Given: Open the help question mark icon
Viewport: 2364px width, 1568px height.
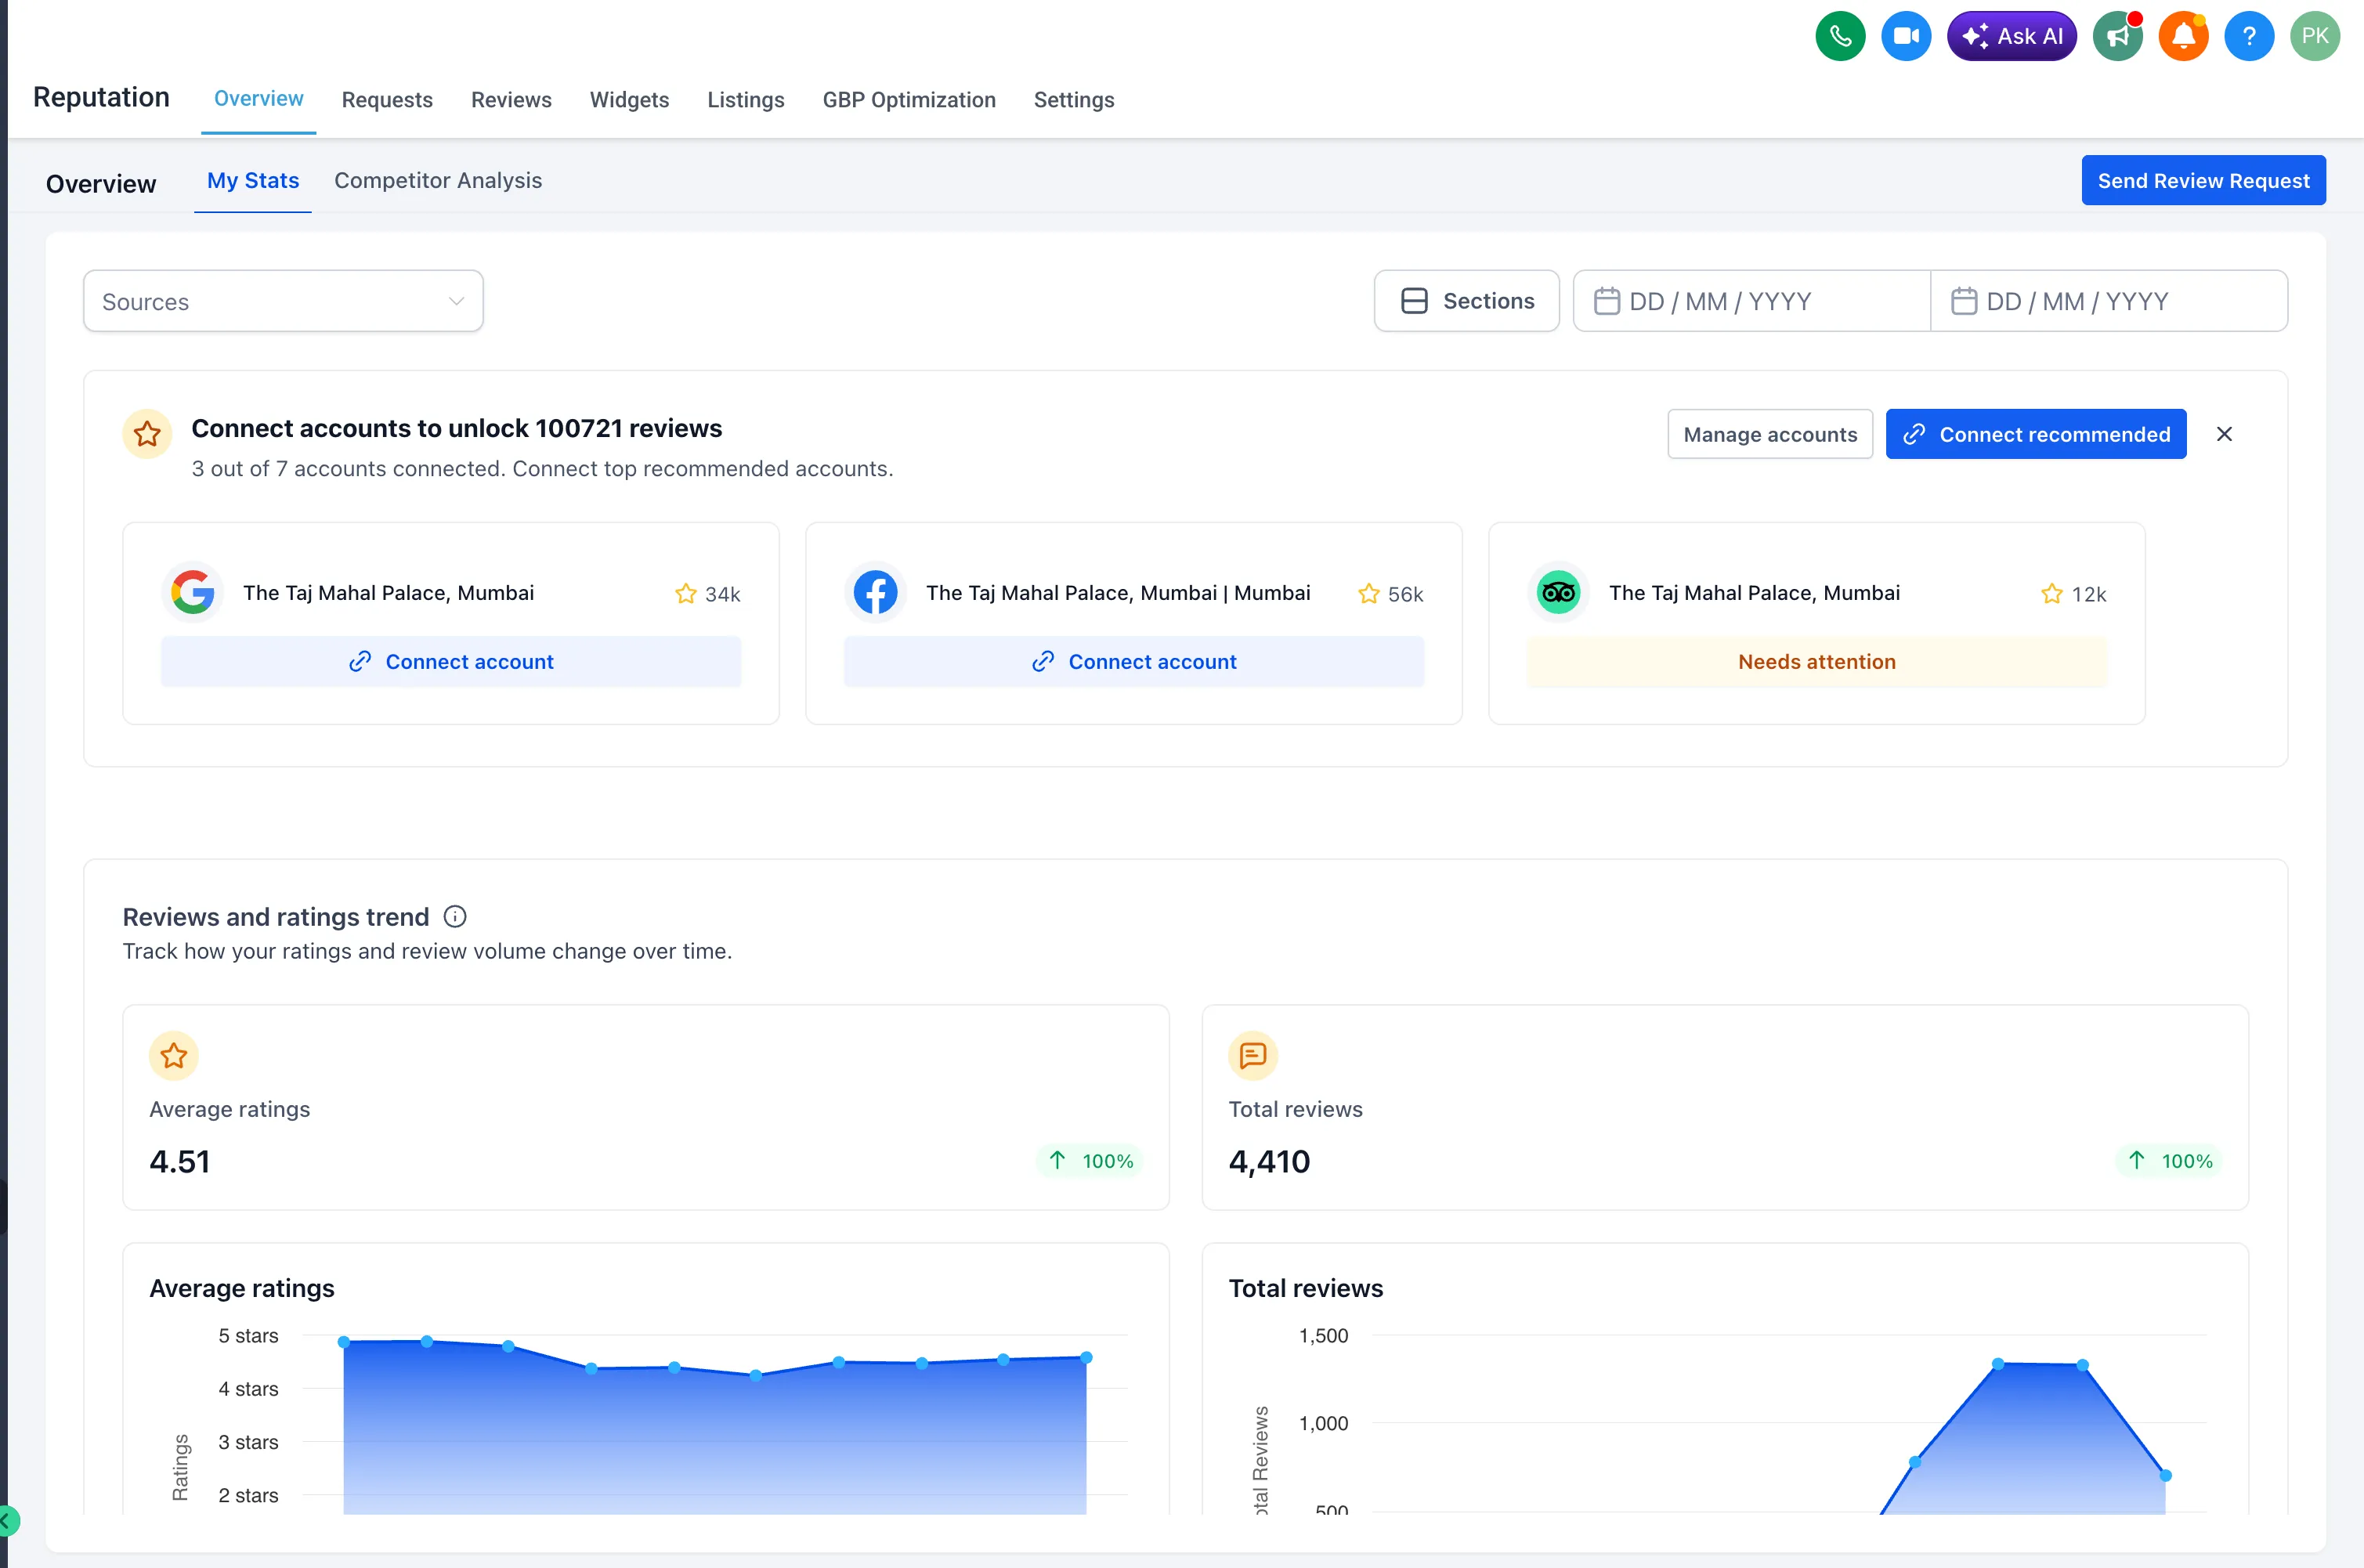Looking at the screenshot, I should click(2248, 37).
